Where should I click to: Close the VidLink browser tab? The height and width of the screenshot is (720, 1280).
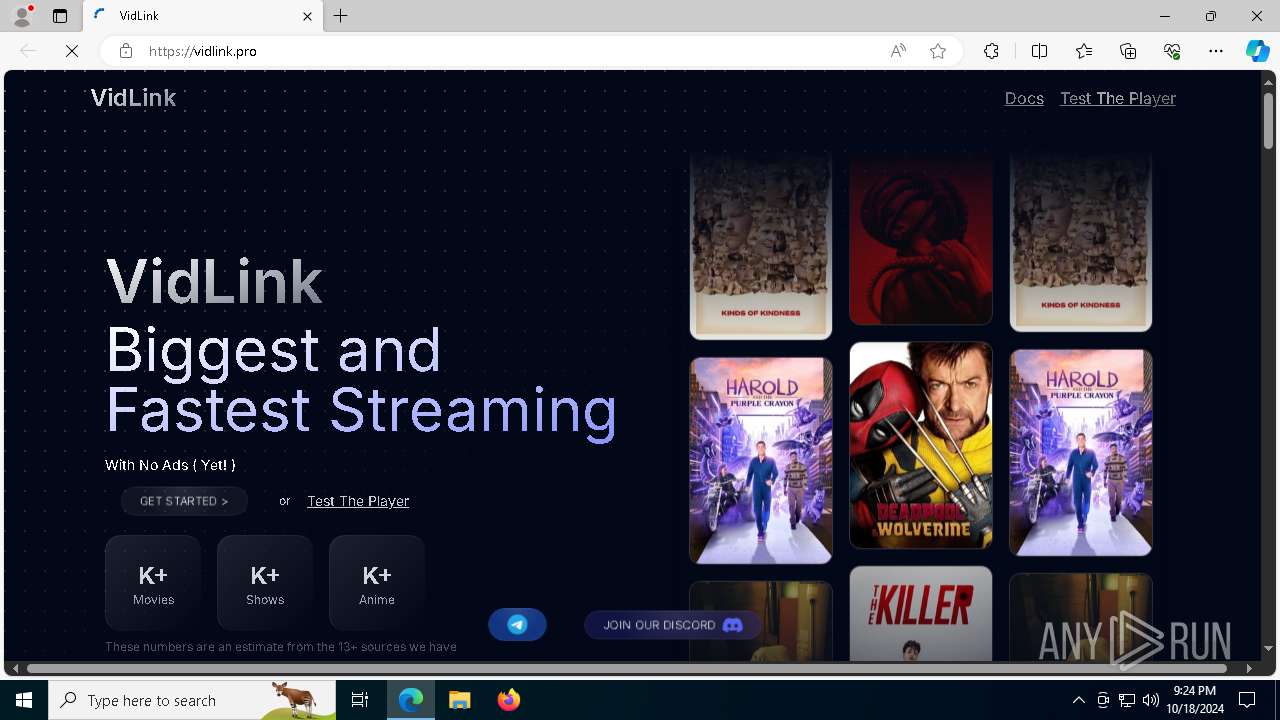coord(307,16)
